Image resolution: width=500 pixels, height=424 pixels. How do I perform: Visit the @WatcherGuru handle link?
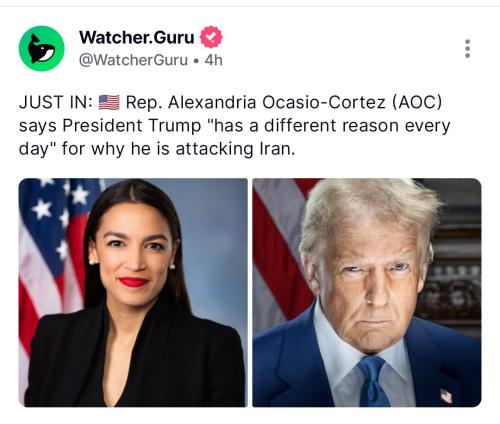(133, 60)
